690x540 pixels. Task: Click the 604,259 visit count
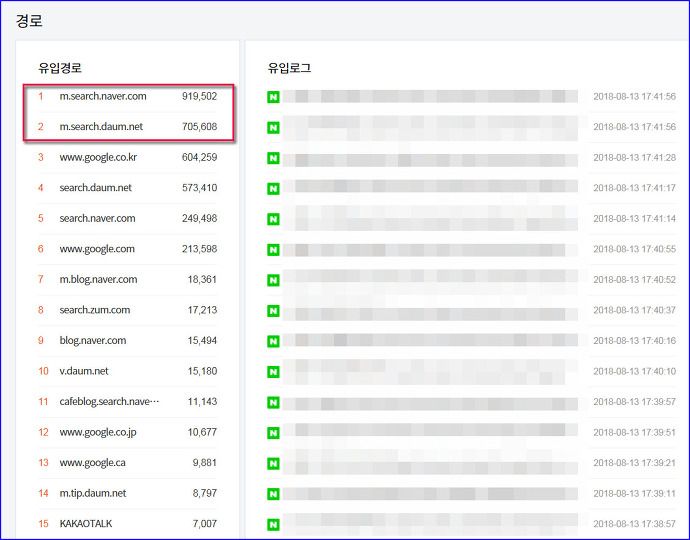199,157
